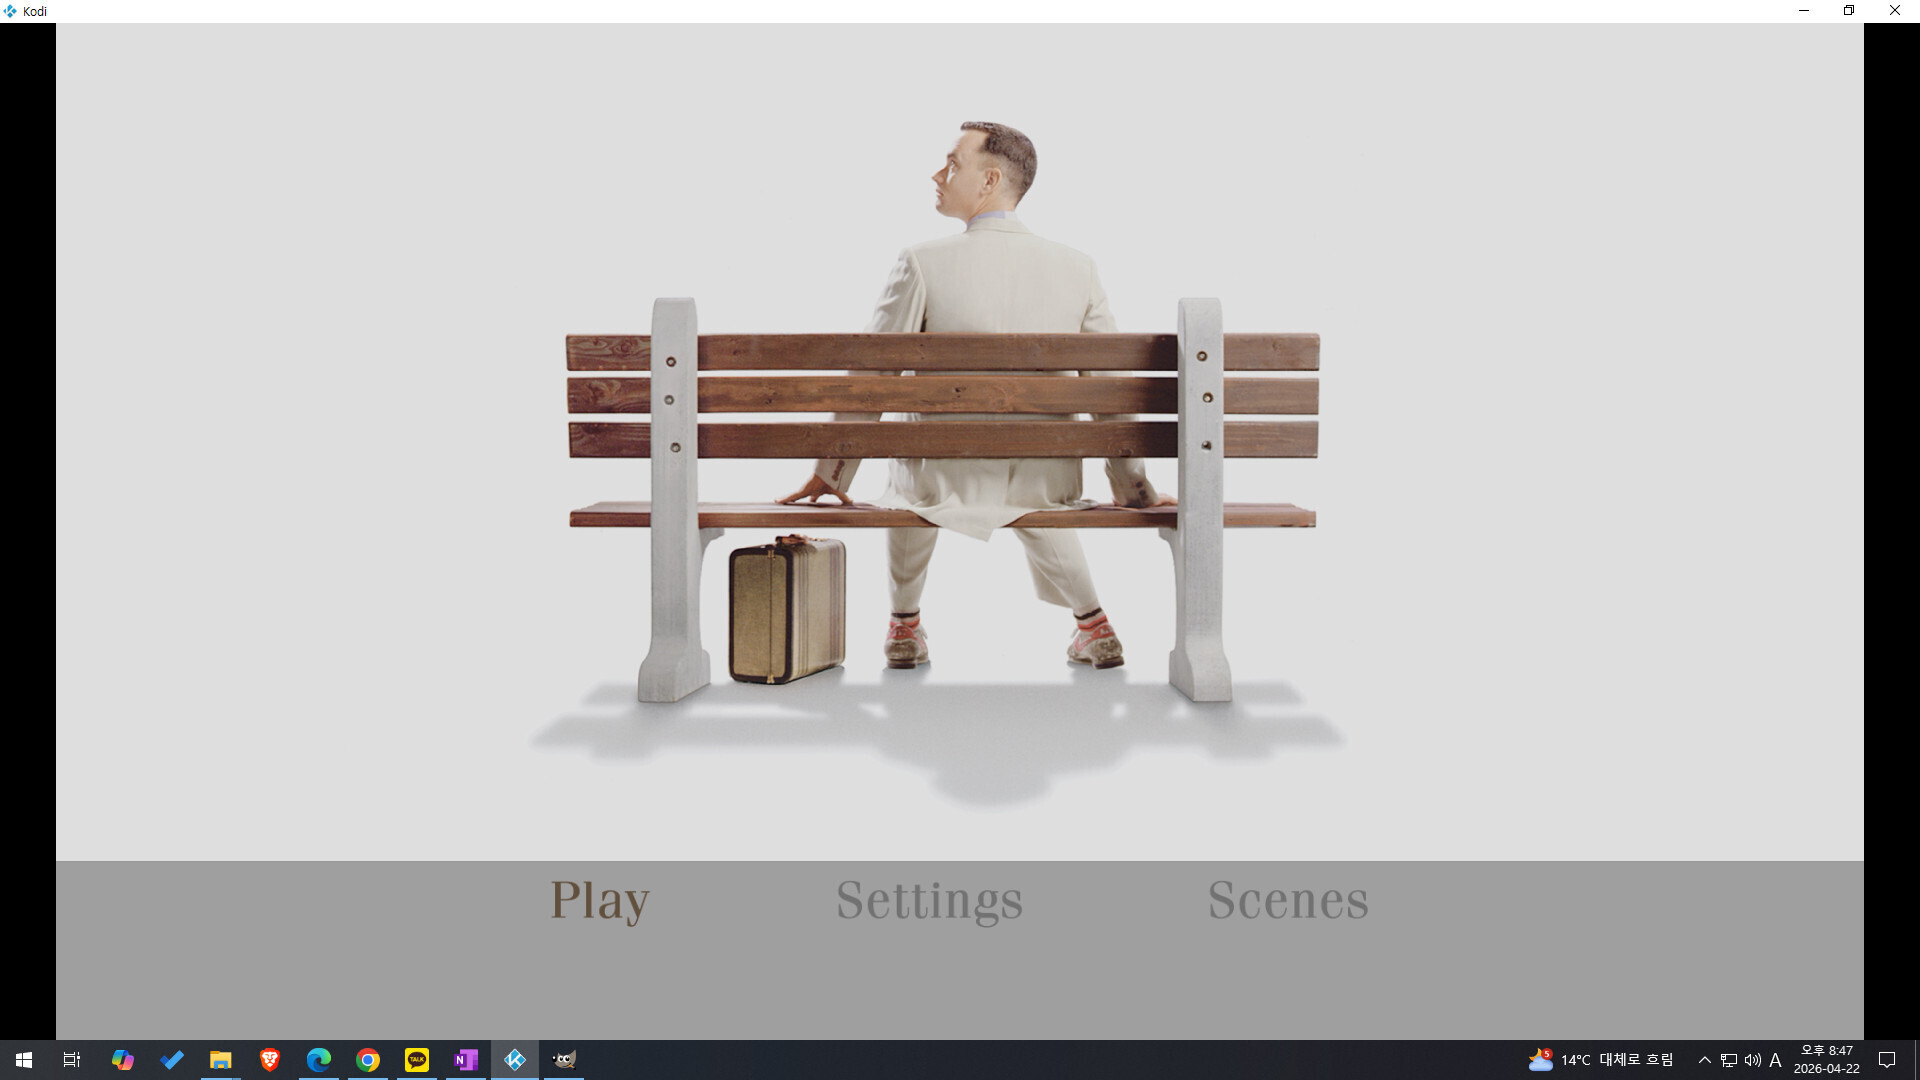Screen dimensions: 1920x1080
Task: Switch to Google Chrome on the taskbar
Action: [x=368, y=1060]
